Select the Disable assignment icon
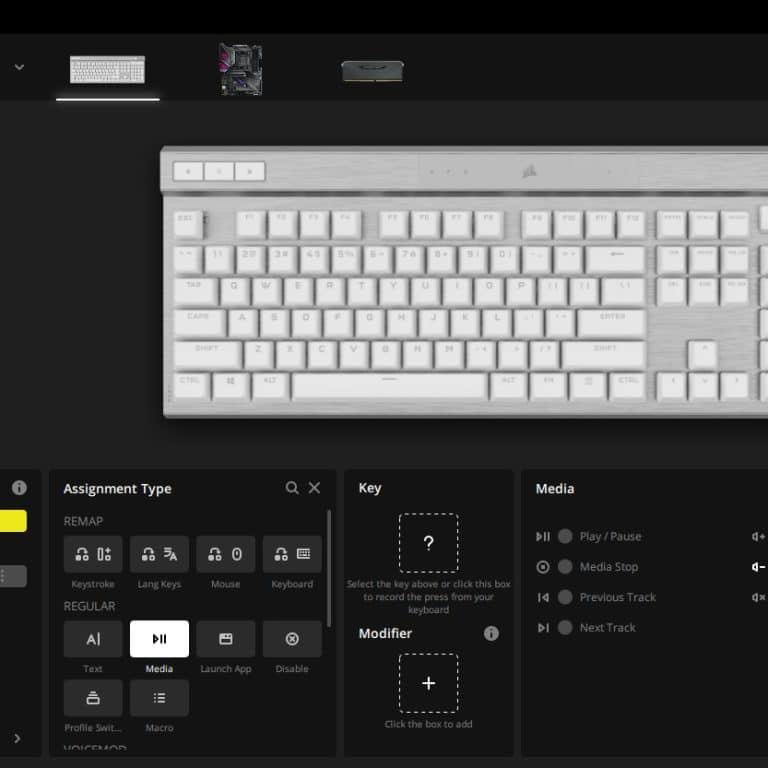 pos(292,639)
